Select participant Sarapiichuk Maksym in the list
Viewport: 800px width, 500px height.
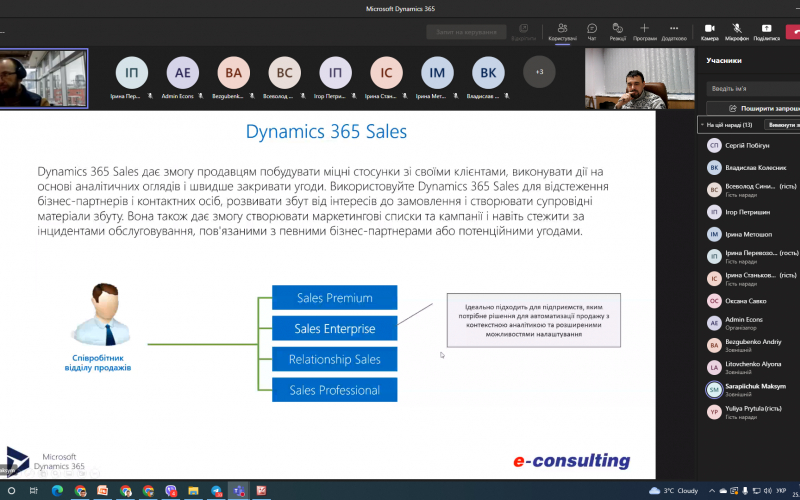click(x=753, y=390)
